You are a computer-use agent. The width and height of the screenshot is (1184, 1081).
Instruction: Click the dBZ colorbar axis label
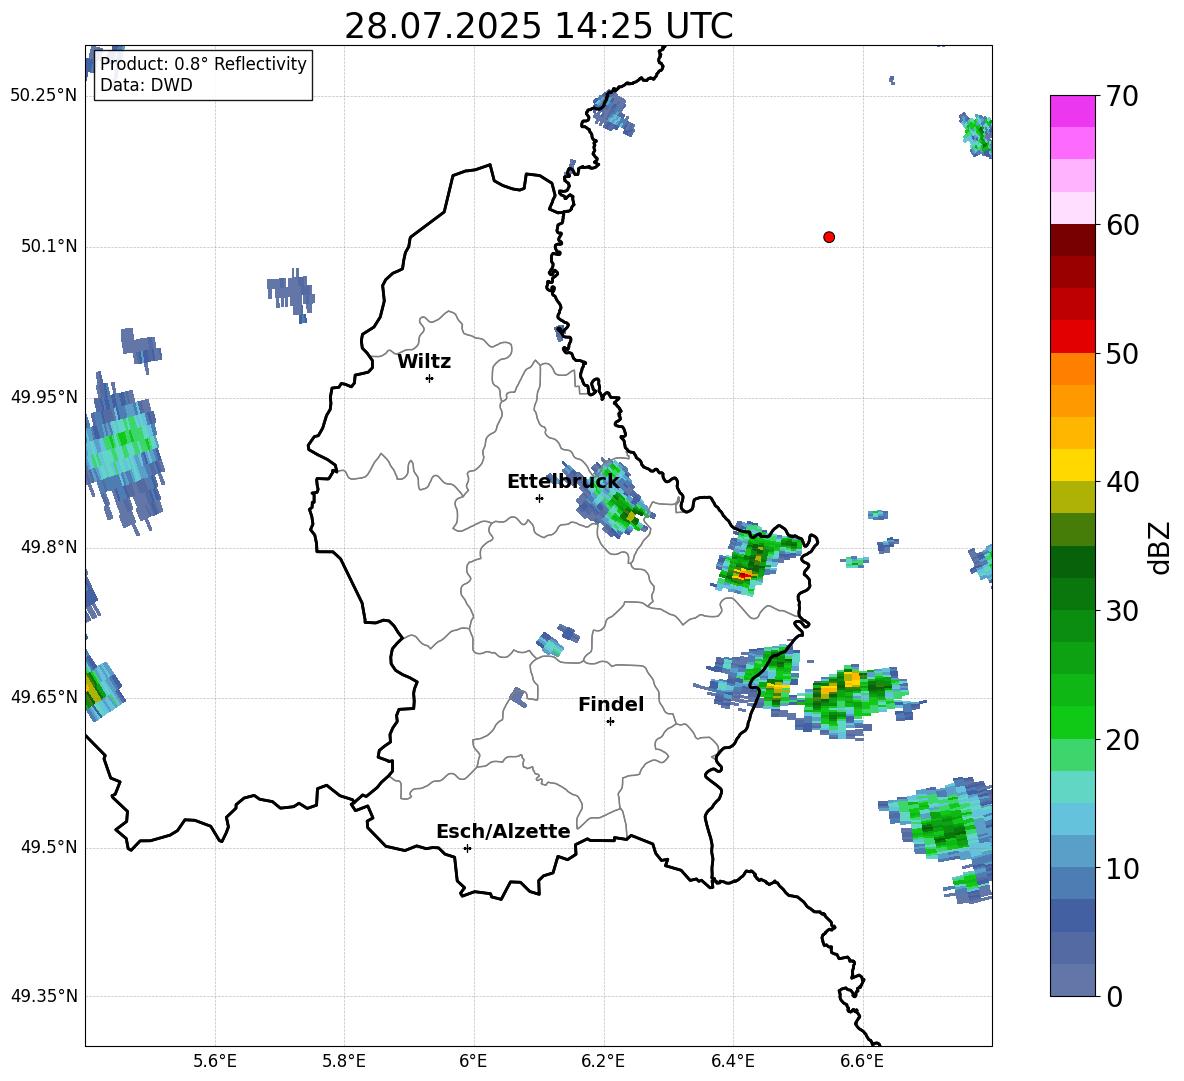(1159, 547)
